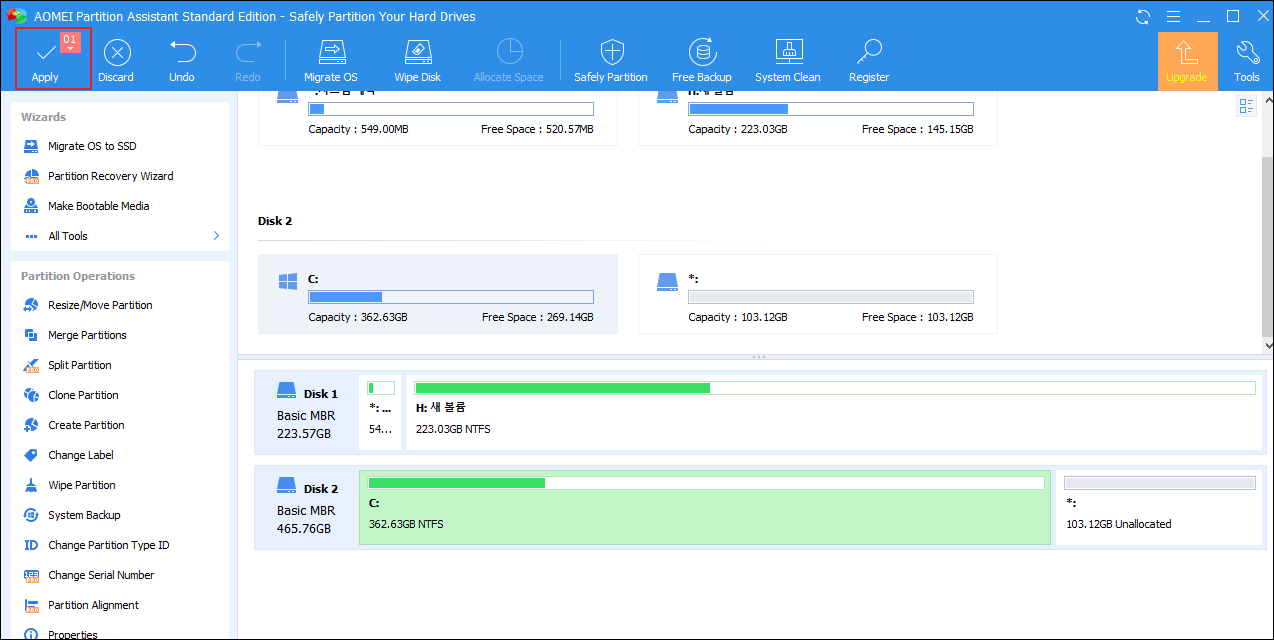Viewport: 1274px width, 640px height.
Task: Switch disk view layout icon
Action: click(x=1246, y=106)
